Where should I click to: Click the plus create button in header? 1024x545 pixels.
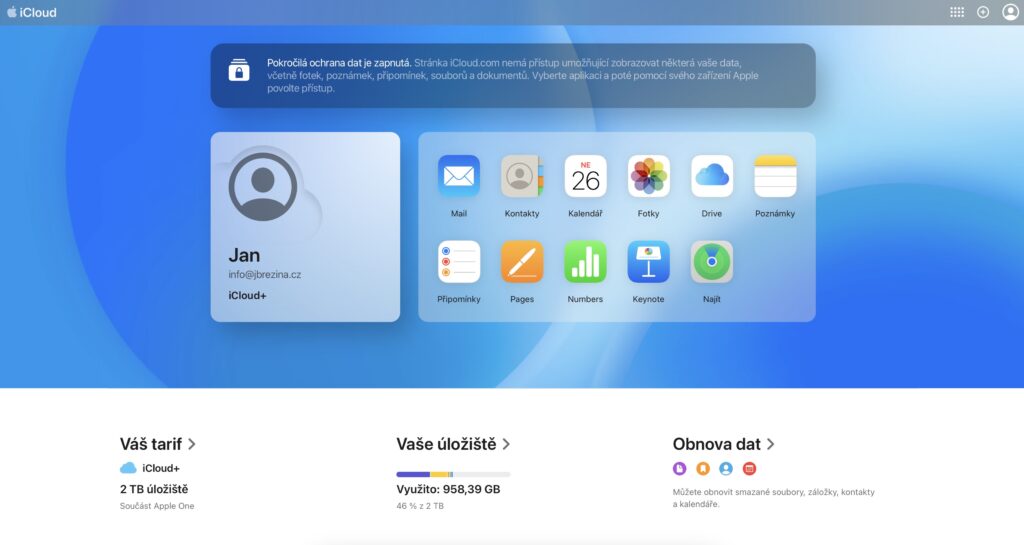click(983, 12)
